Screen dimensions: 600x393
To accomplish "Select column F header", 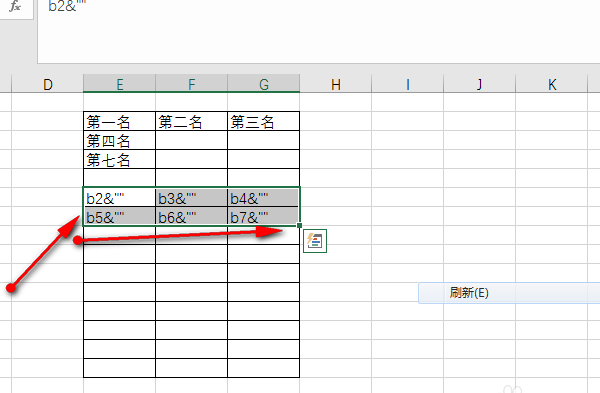I will 191,84.
